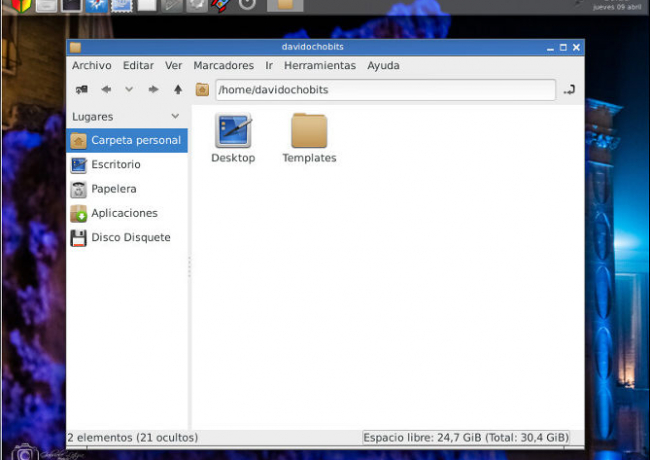
Task: Open the navigation history dropdown arrow
Action: [129, 90]
